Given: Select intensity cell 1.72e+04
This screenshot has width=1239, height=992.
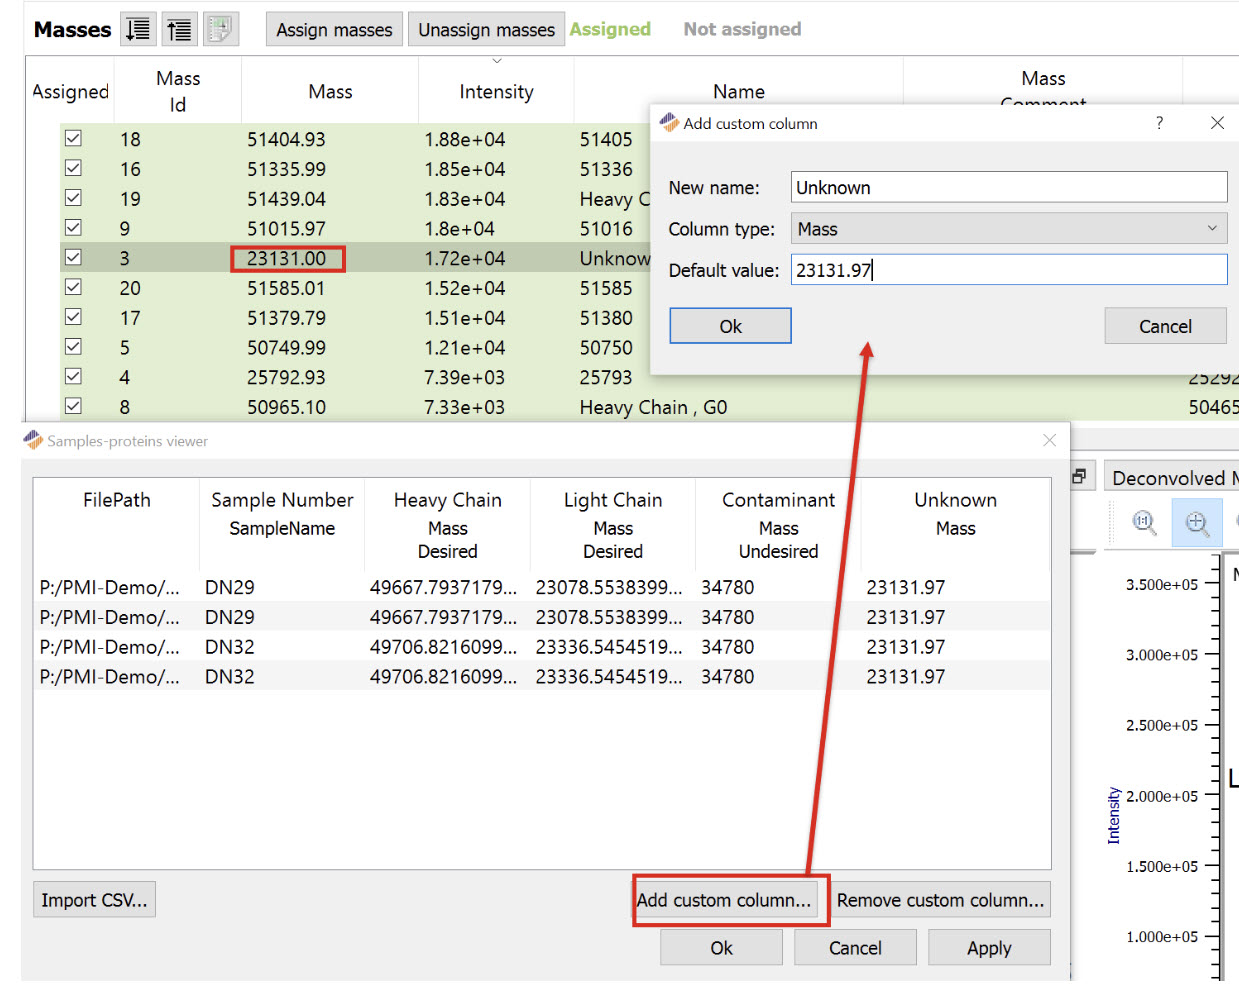Looking at the screenshot, I should click(465, 258).
